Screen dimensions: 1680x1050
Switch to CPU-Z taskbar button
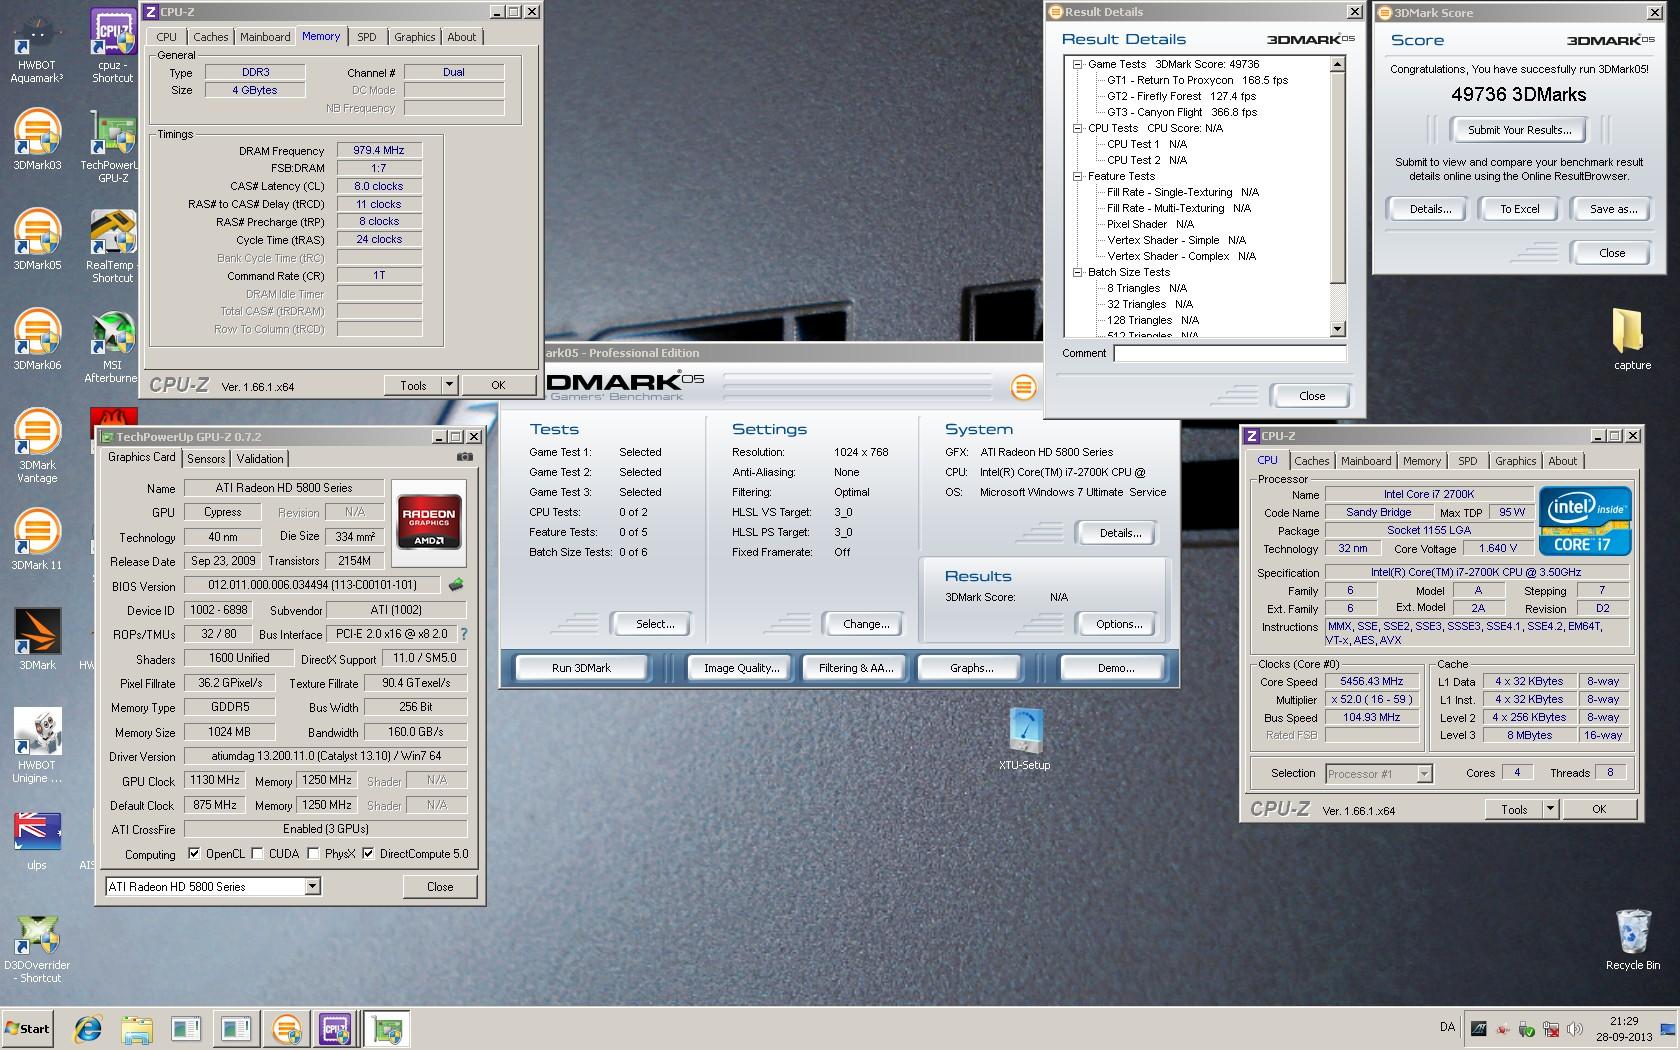point(335,1029)
